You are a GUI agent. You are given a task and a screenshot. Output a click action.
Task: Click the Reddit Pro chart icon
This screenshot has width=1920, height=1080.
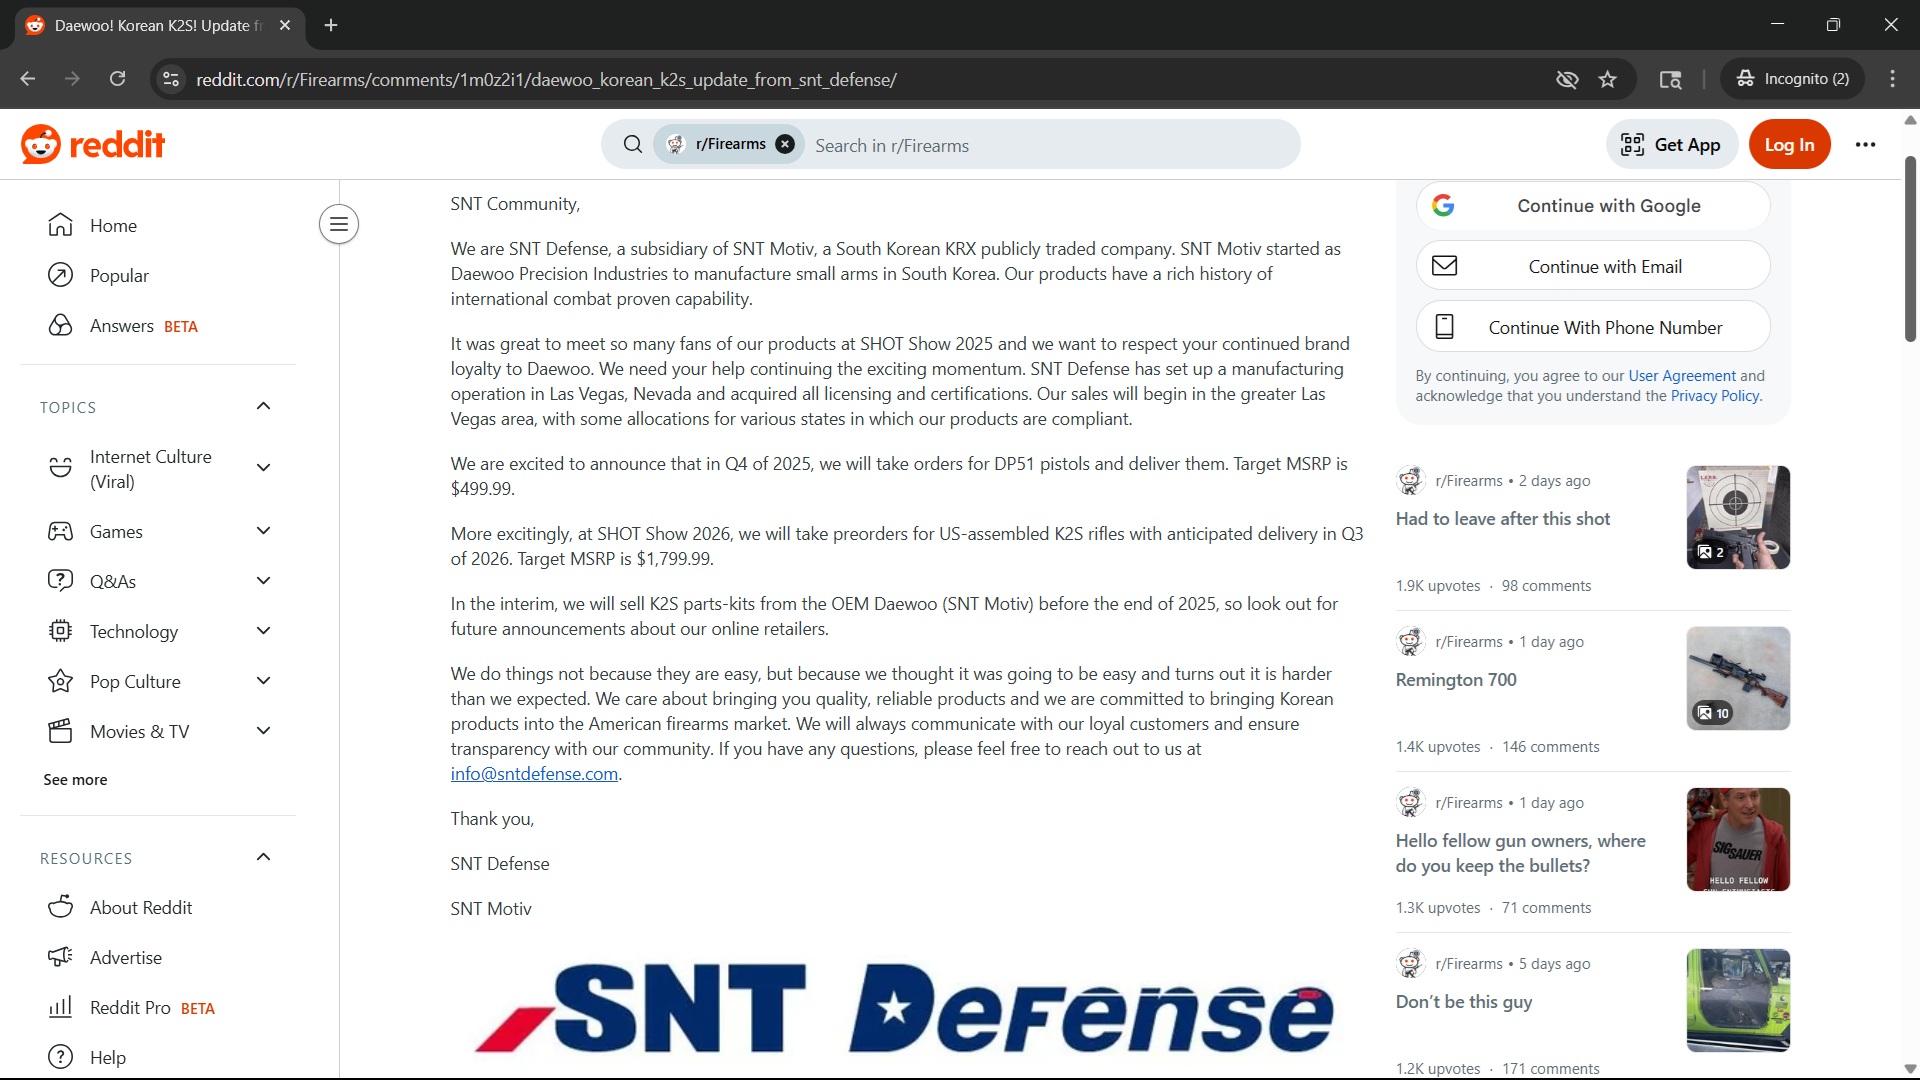[61, 1007]
